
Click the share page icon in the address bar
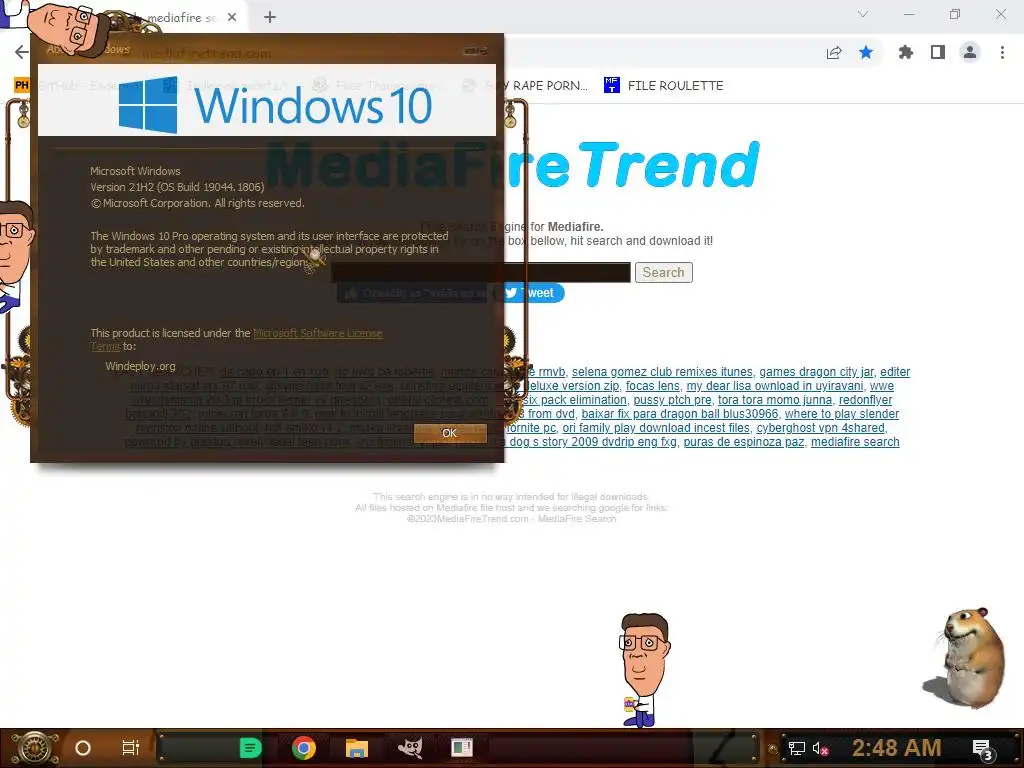(834, 52)
